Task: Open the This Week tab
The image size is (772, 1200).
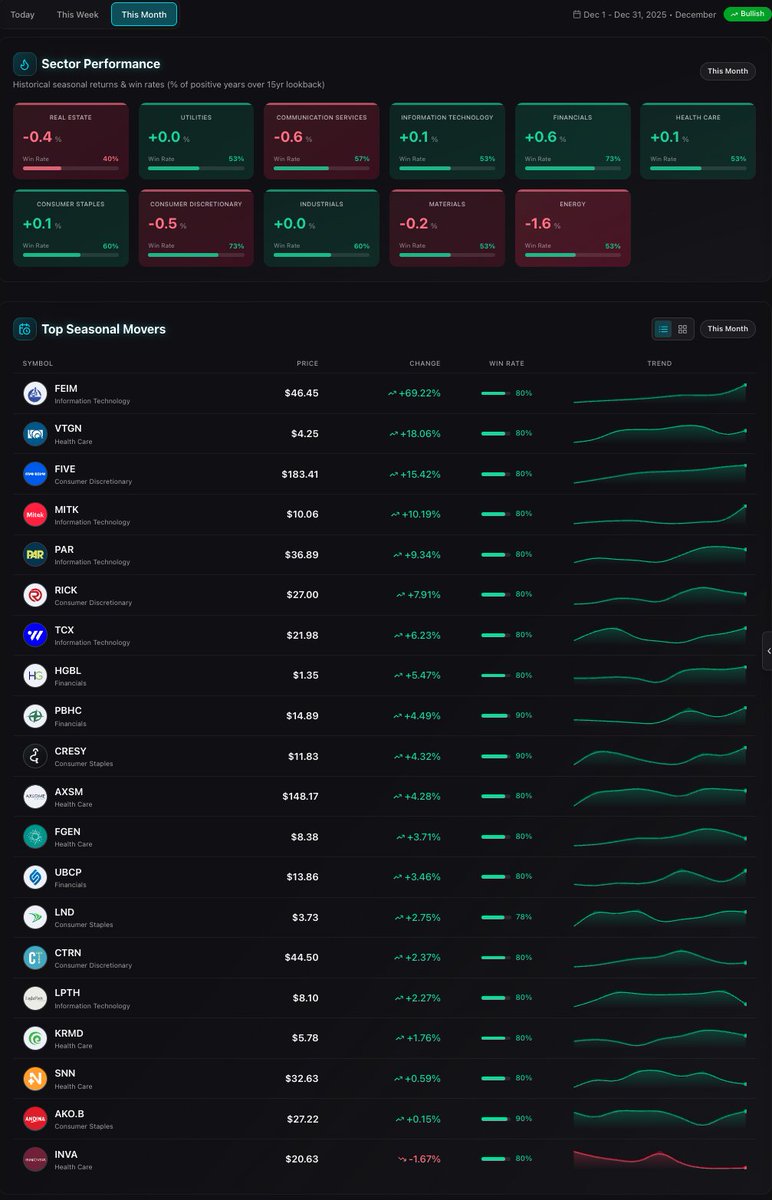Action: point(78,15)
